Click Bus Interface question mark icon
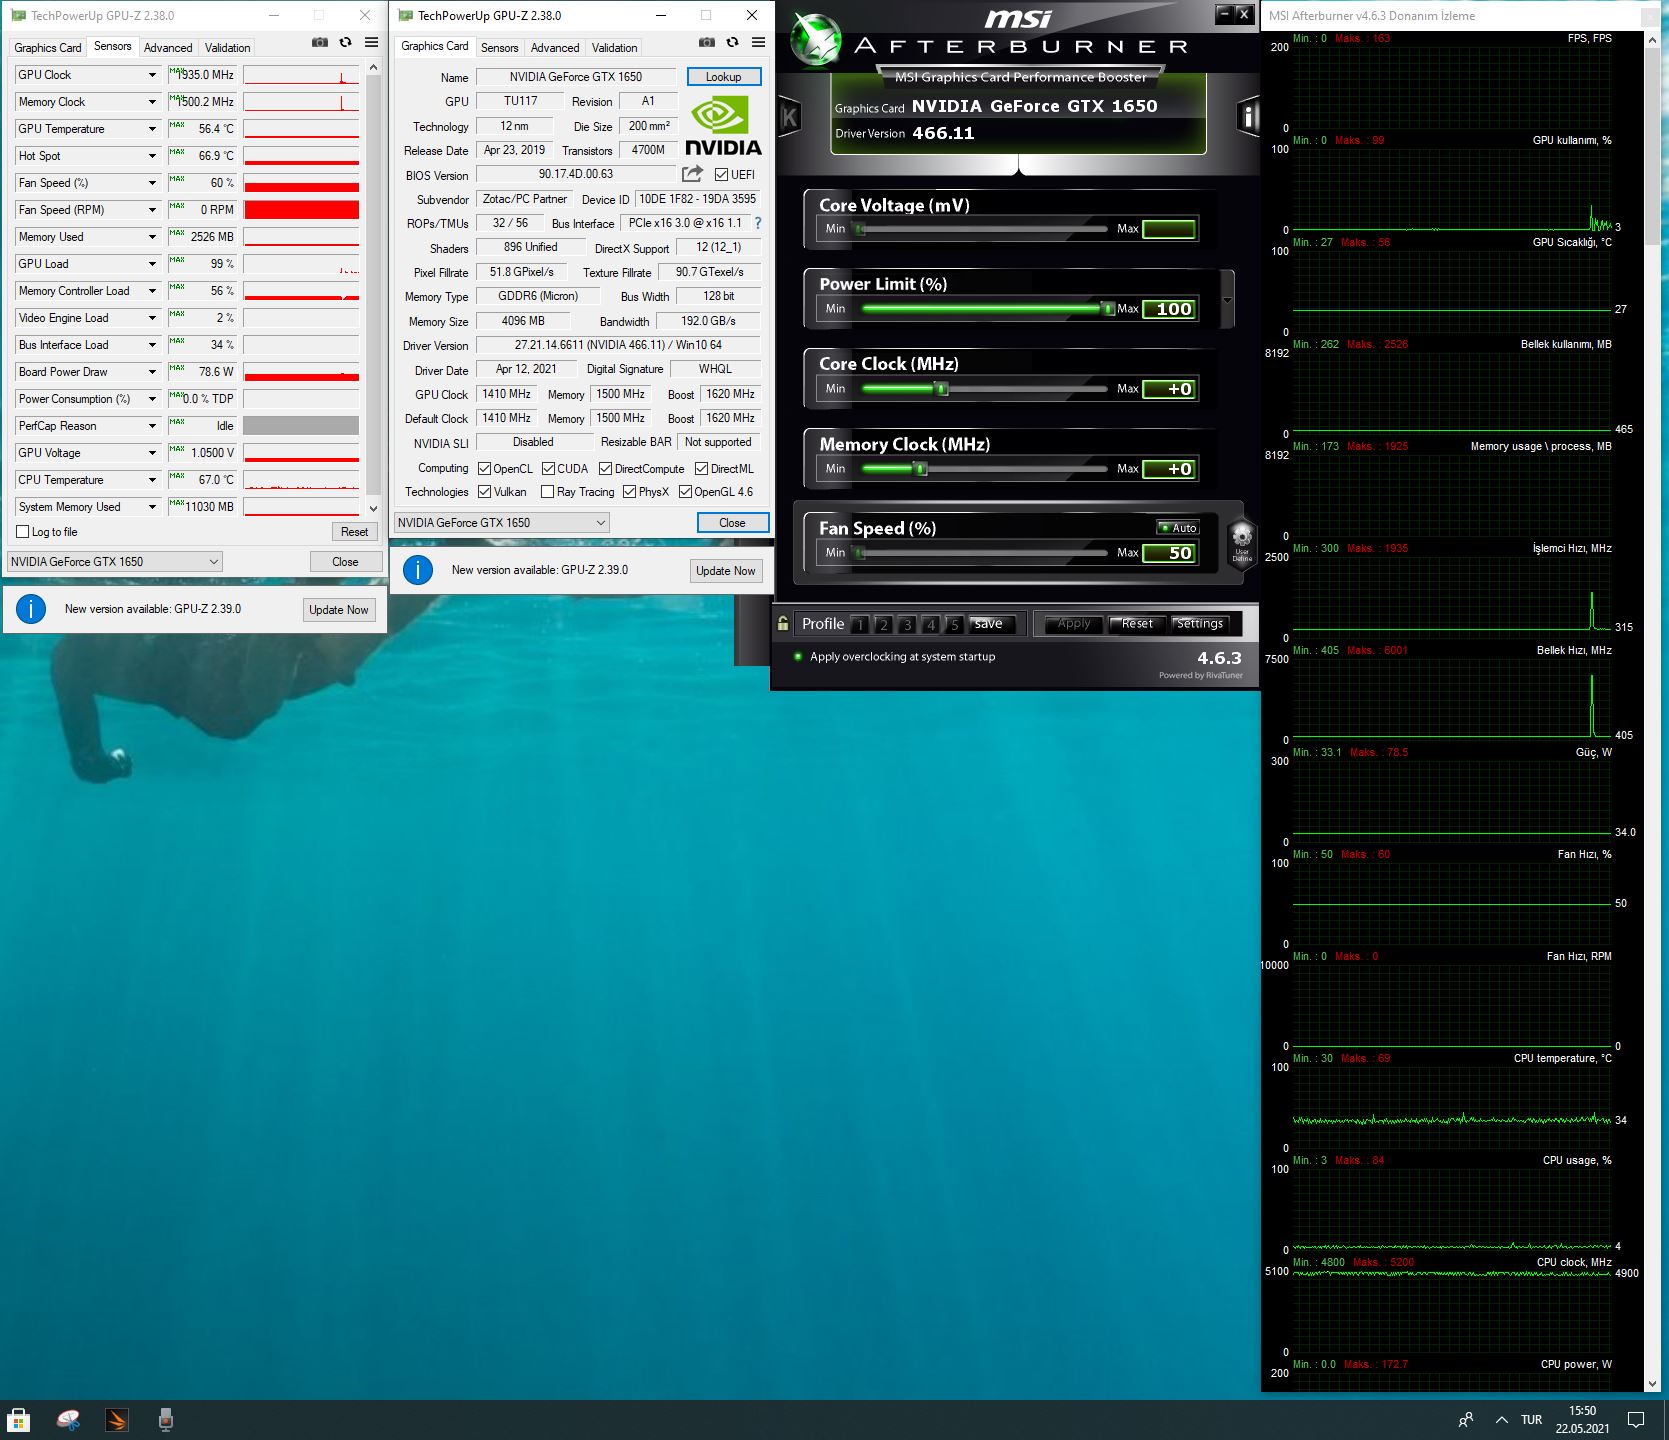1669x1440 pixels. [x=758, y=223]
